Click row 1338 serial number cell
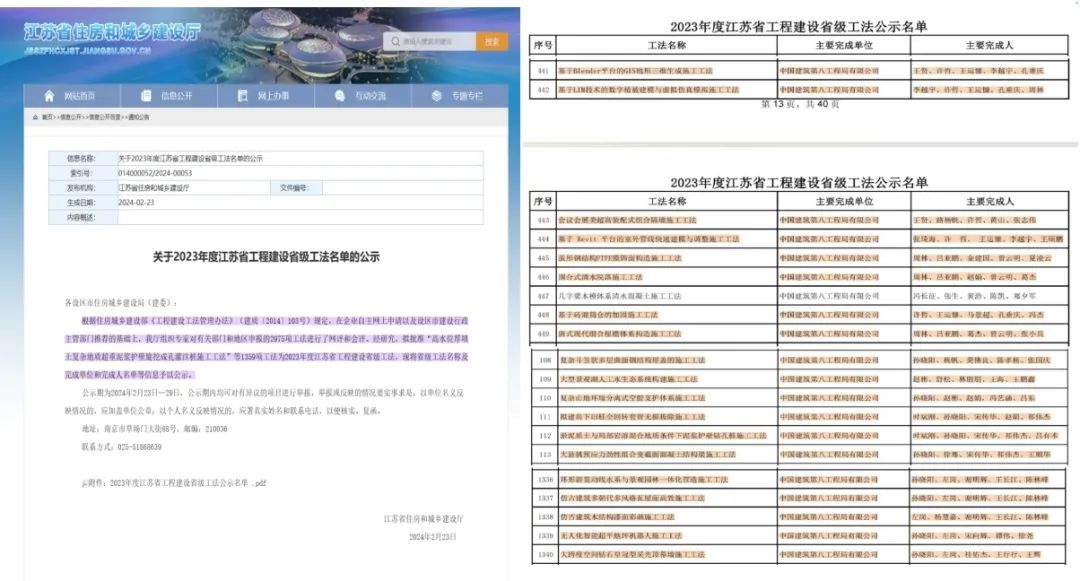 point(545,516)
